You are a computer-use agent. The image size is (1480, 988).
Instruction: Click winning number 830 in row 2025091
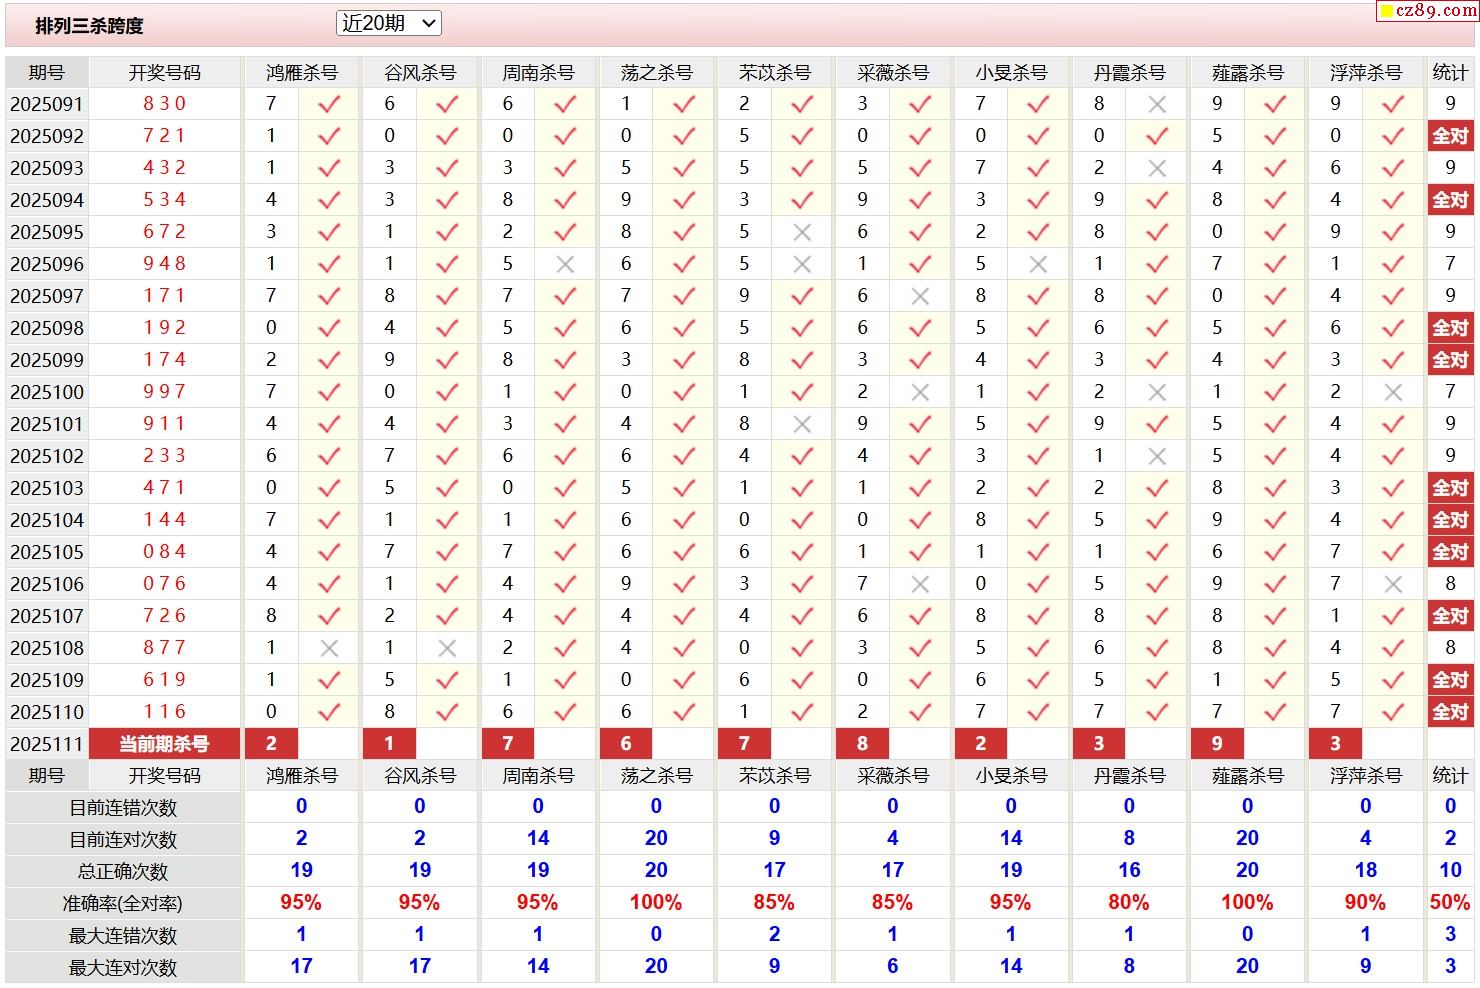click(x=164, y=104)
